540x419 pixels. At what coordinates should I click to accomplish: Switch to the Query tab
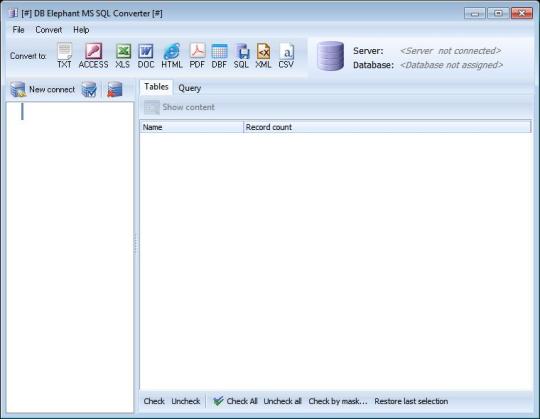(189, 88)
